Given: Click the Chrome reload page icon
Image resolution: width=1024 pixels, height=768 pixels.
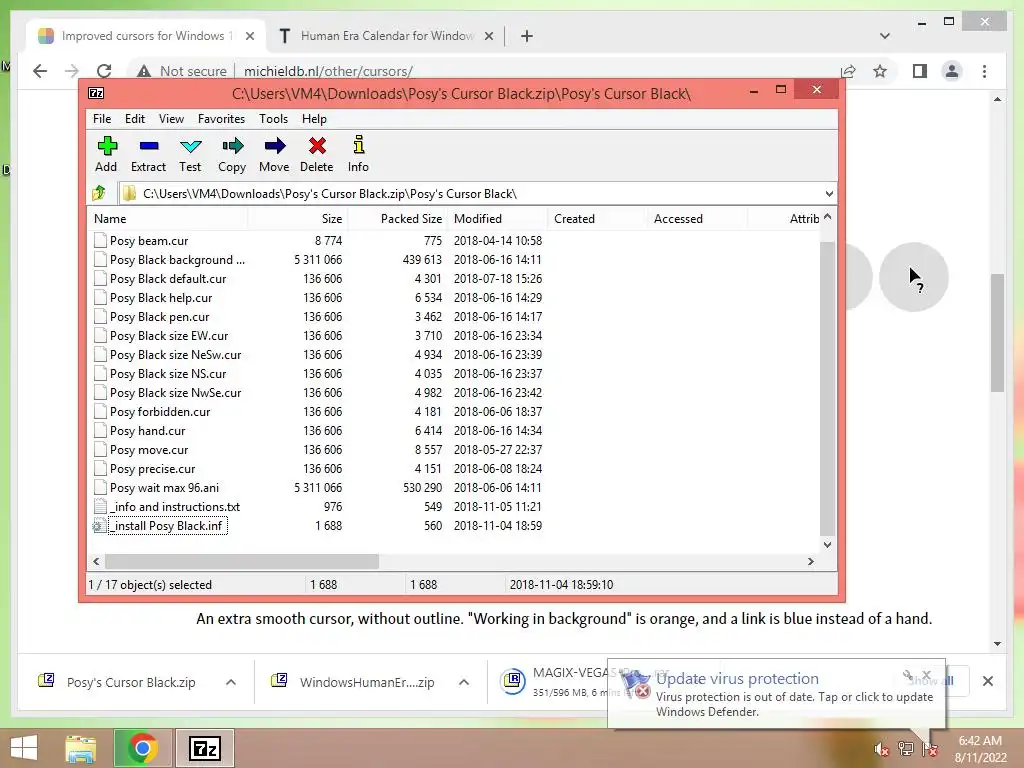Looking at the screenshot, I should coord(104,71).
